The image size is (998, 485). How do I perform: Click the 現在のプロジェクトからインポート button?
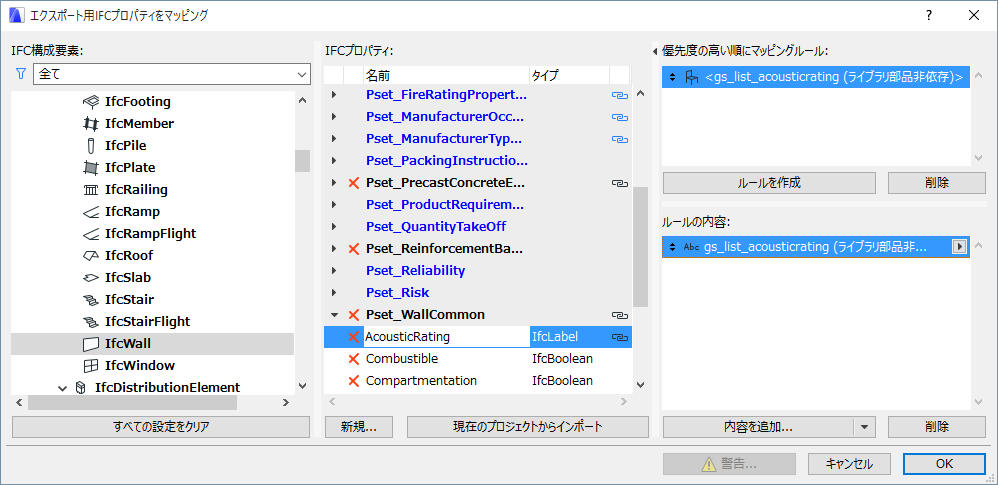[x=527, y=427]
